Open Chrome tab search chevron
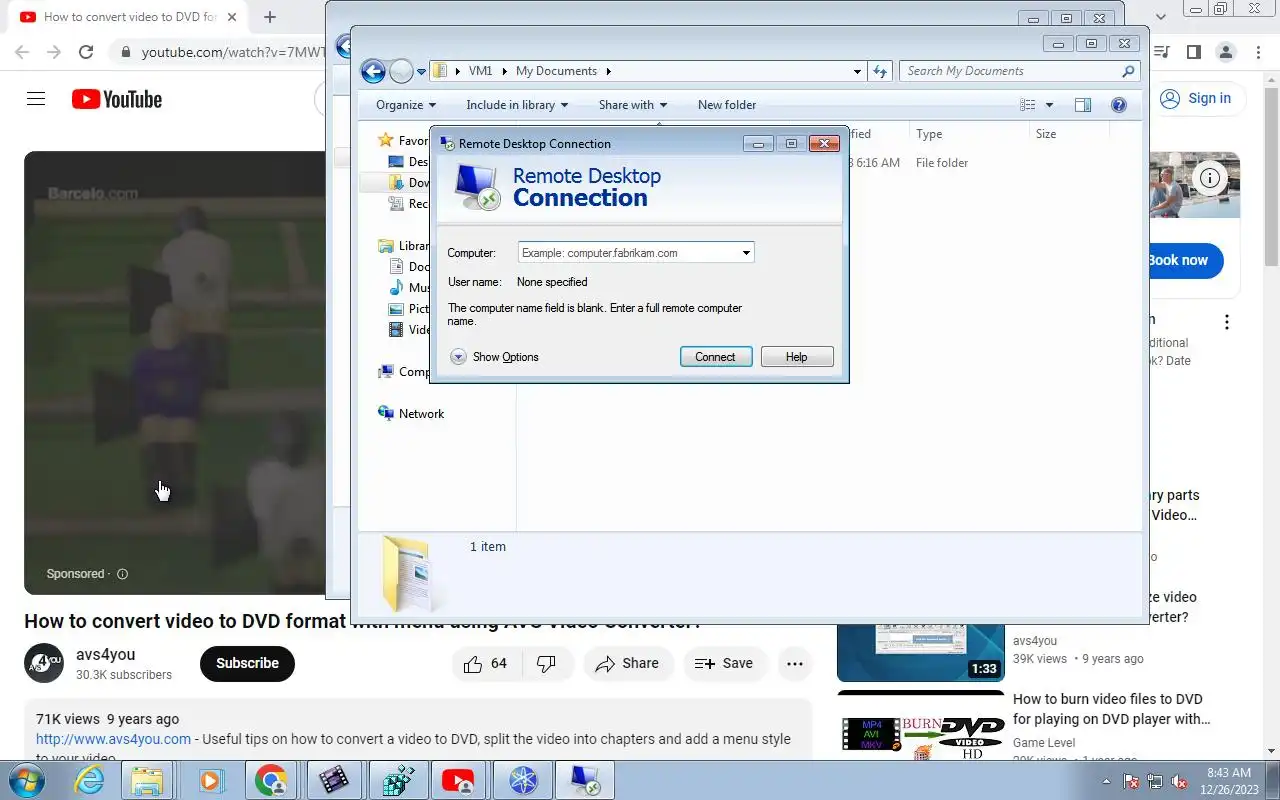The image size is (1280, 800). tap(1161, 17)
